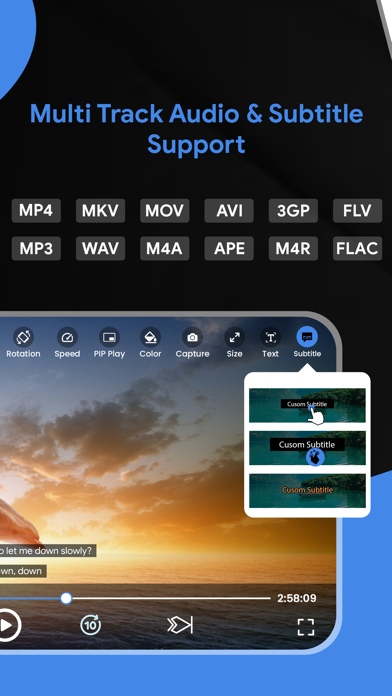Toggle the Subtitle menu icon

point(307,338)
